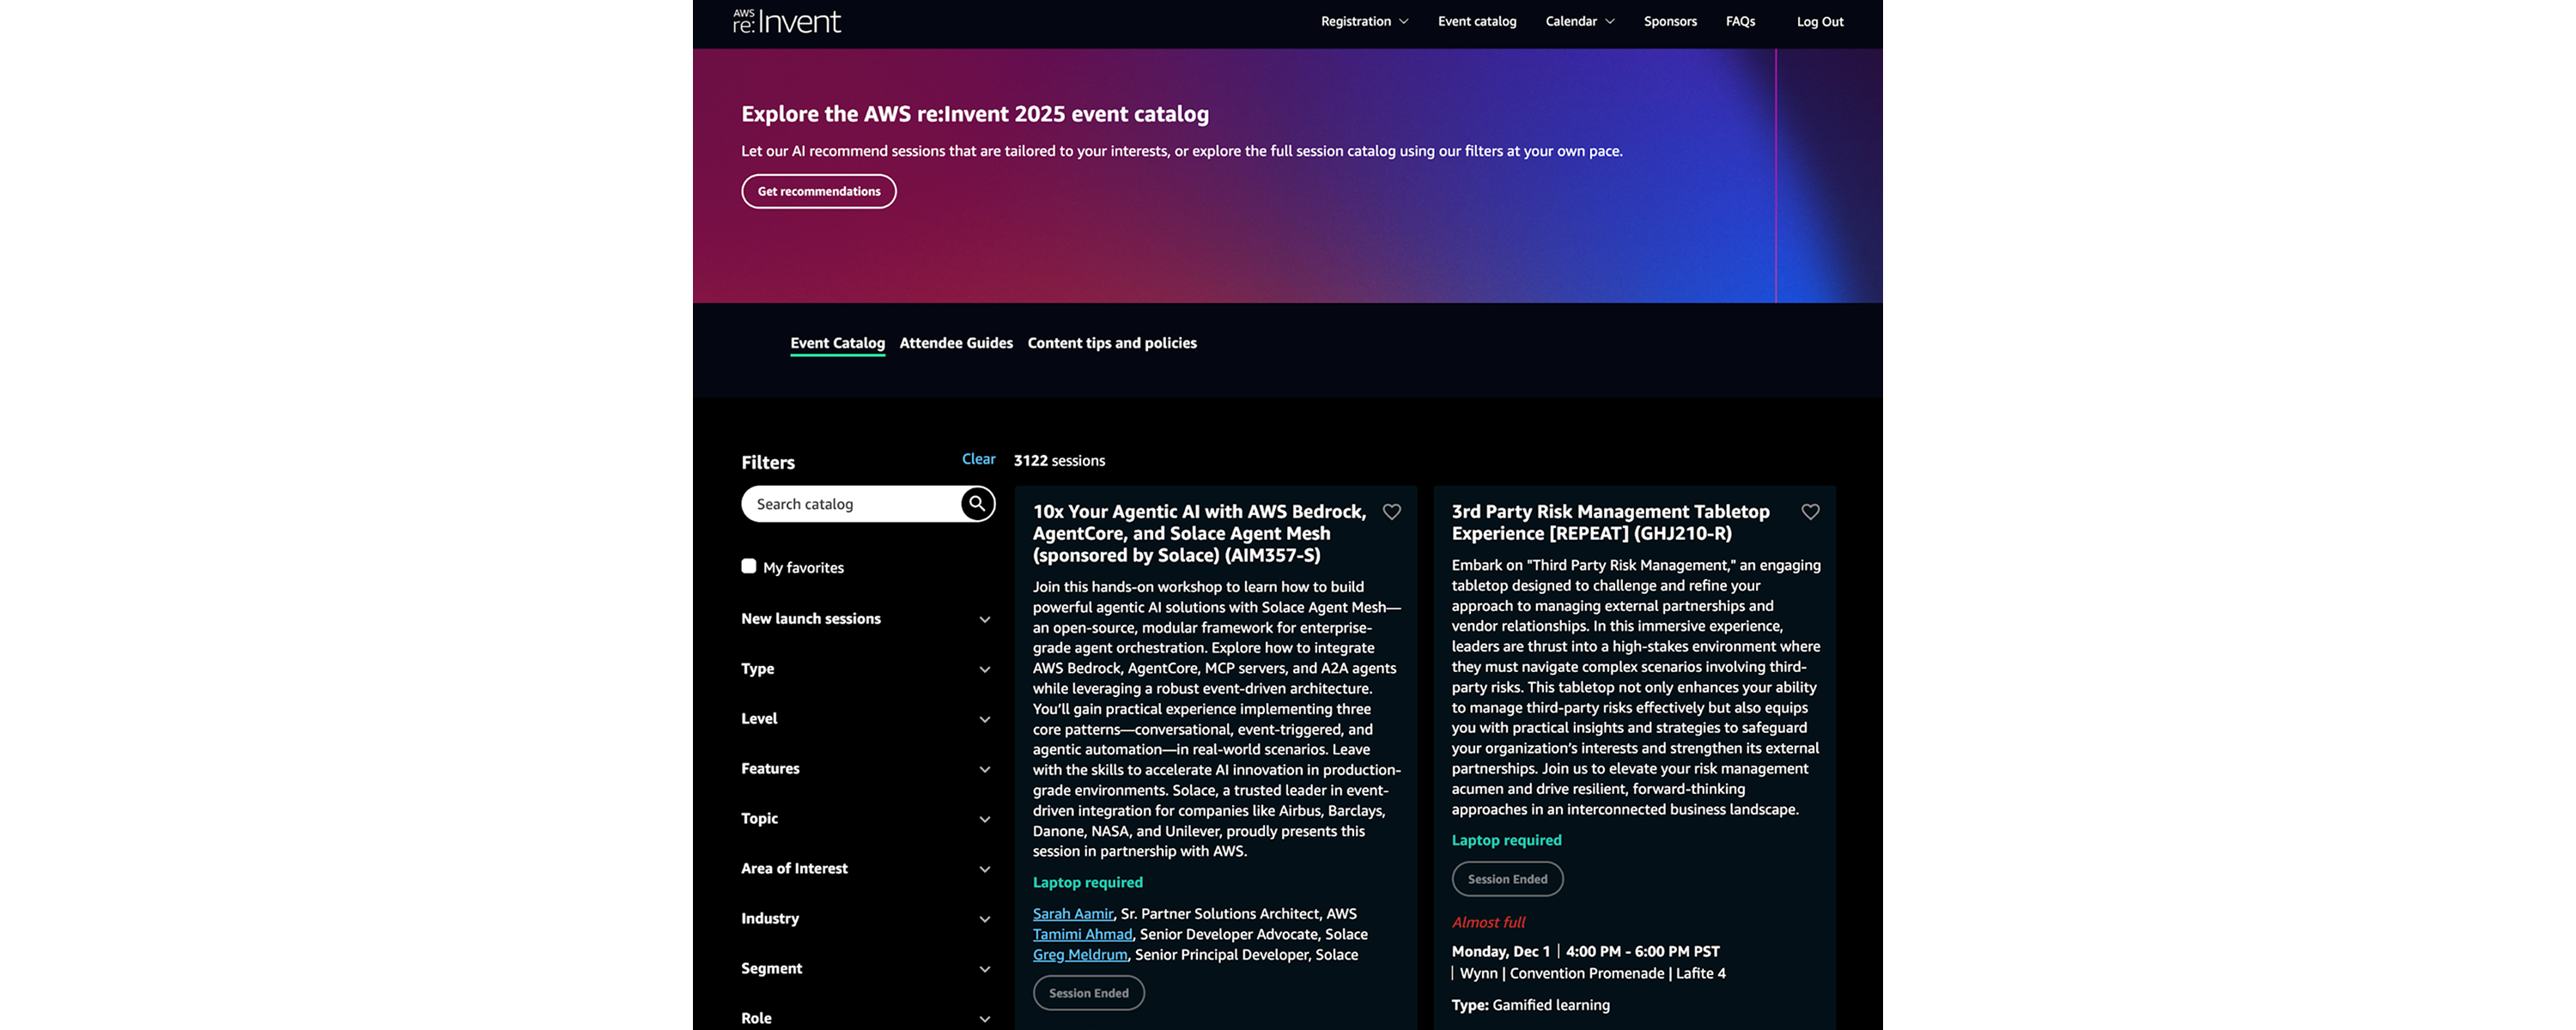Image resolution: width=2576 pixels, height=1030 pixels.
Task: Click the AWS re:Invent logo
Action: click(787, 21)
